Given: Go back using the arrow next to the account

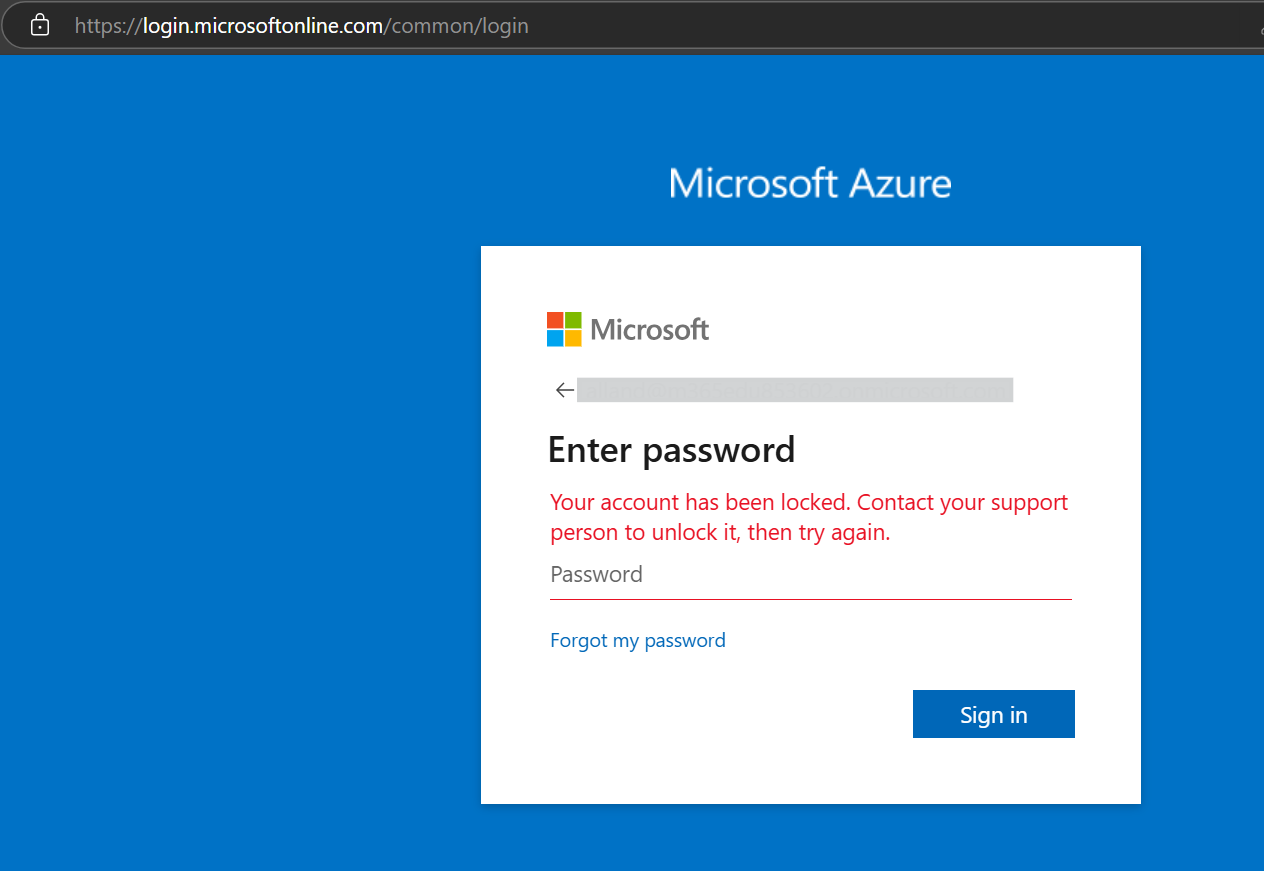Looking at the screenshot, I should [563, 390].
